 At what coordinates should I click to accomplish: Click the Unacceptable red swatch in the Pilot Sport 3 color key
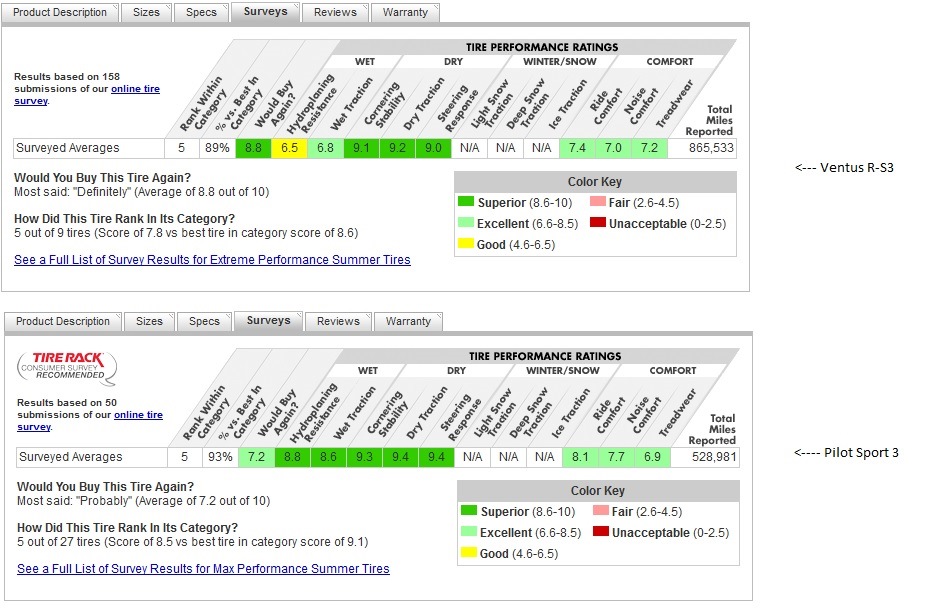601,532
